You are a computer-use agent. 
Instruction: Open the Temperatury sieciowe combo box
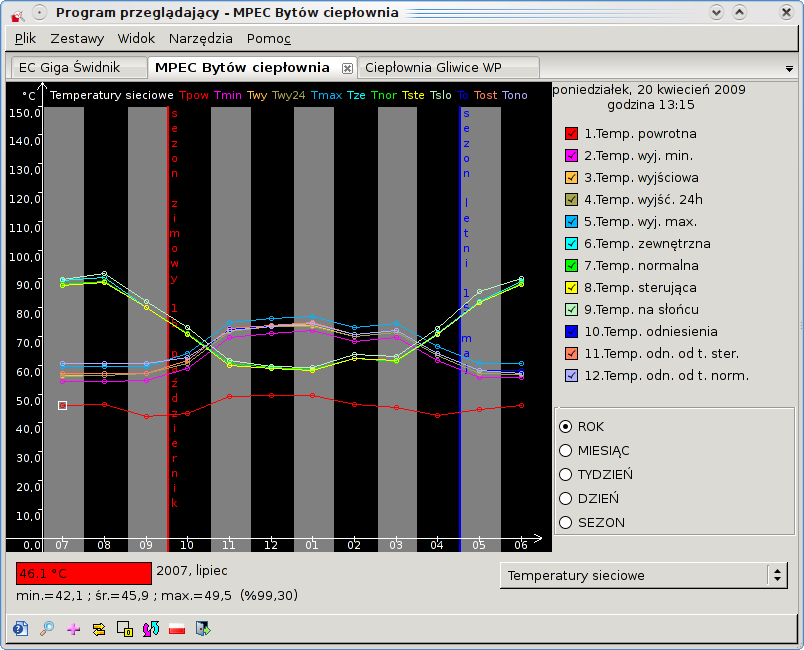644,576
